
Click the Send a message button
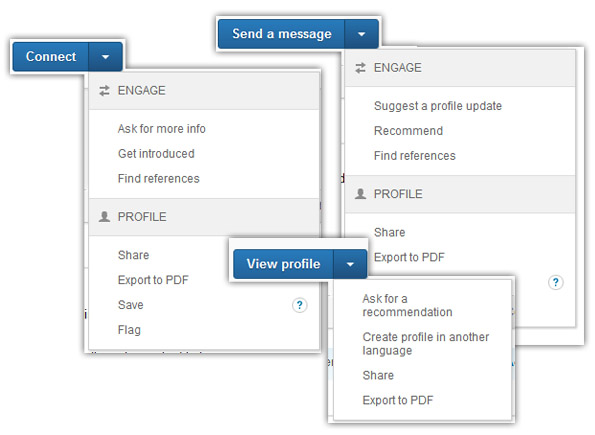tap(282, 34)
